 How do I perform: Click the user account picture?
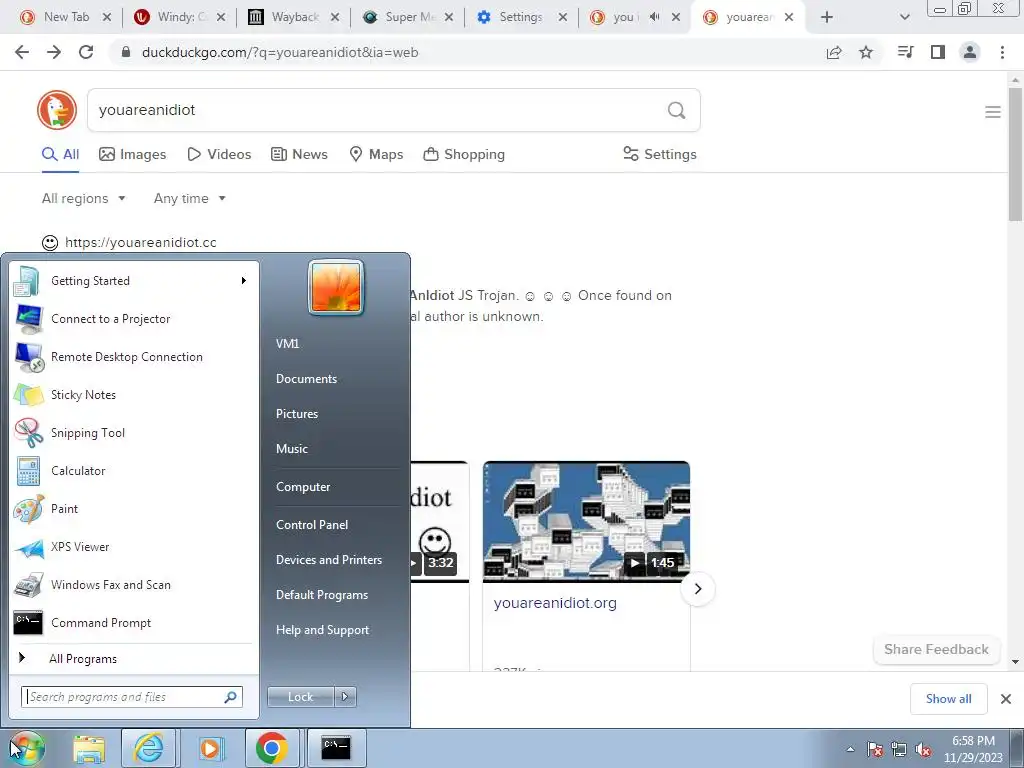pos(336,287)
